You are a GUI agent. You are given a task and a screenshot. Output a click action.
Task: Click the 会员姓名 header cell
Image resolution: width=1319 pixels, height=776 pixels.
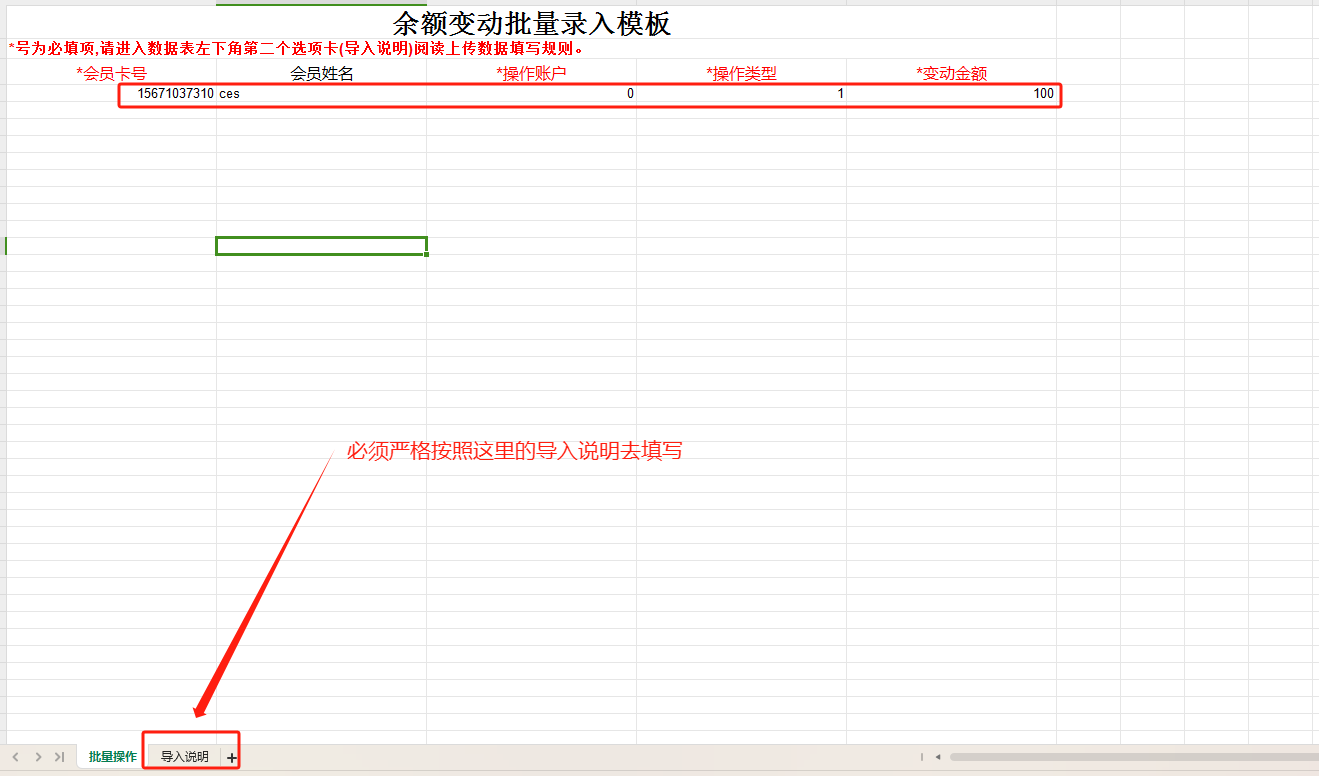(321, 73)
